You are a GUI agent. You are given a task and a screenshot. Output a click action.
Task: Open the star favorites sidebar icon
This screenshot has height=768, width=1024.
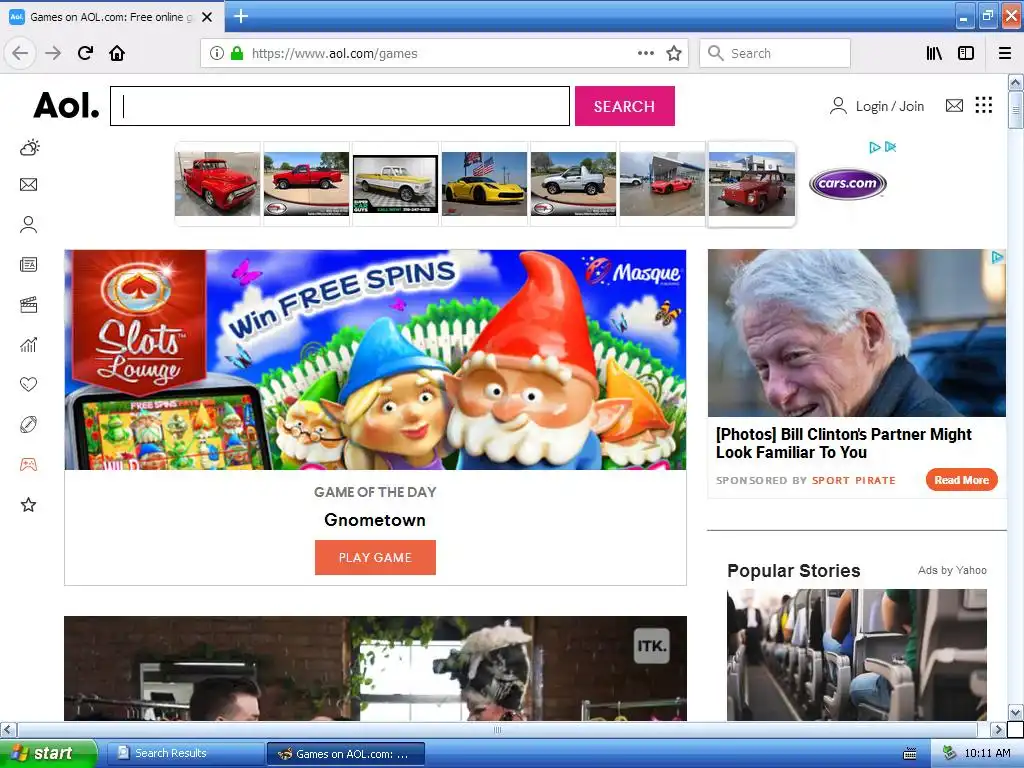pos(28,504)
